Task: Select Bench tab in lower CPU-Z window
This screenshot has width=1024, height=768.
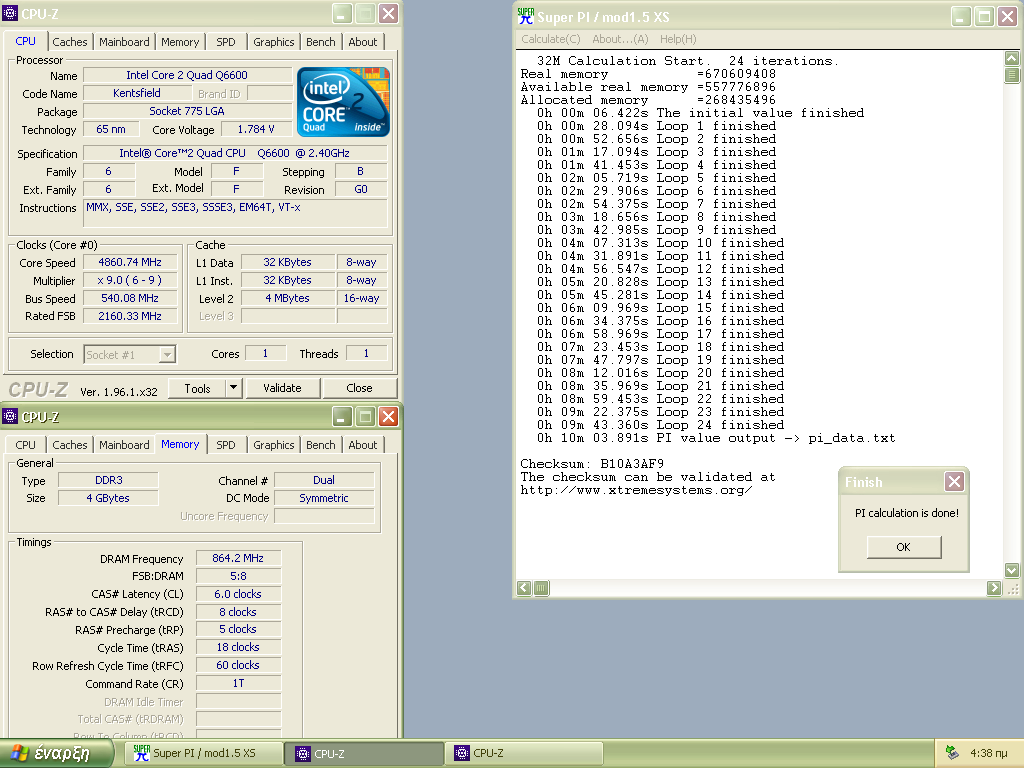Action: click(x=321, y=445)
